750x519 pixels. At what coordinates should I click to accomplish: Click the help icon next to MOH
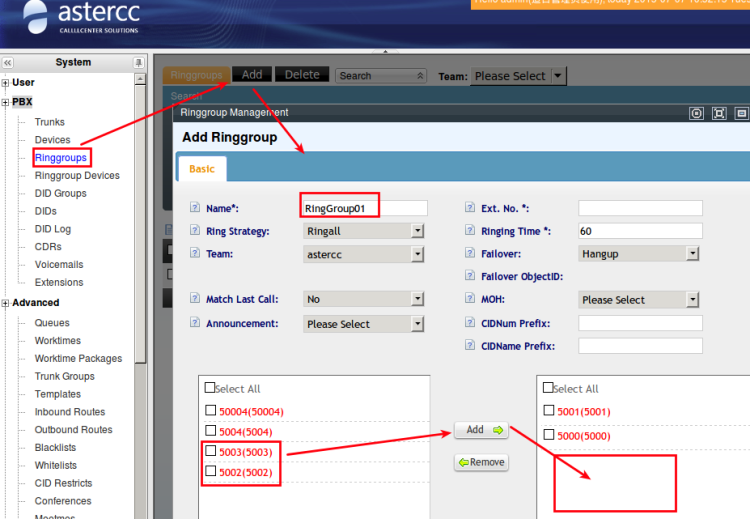470,299
